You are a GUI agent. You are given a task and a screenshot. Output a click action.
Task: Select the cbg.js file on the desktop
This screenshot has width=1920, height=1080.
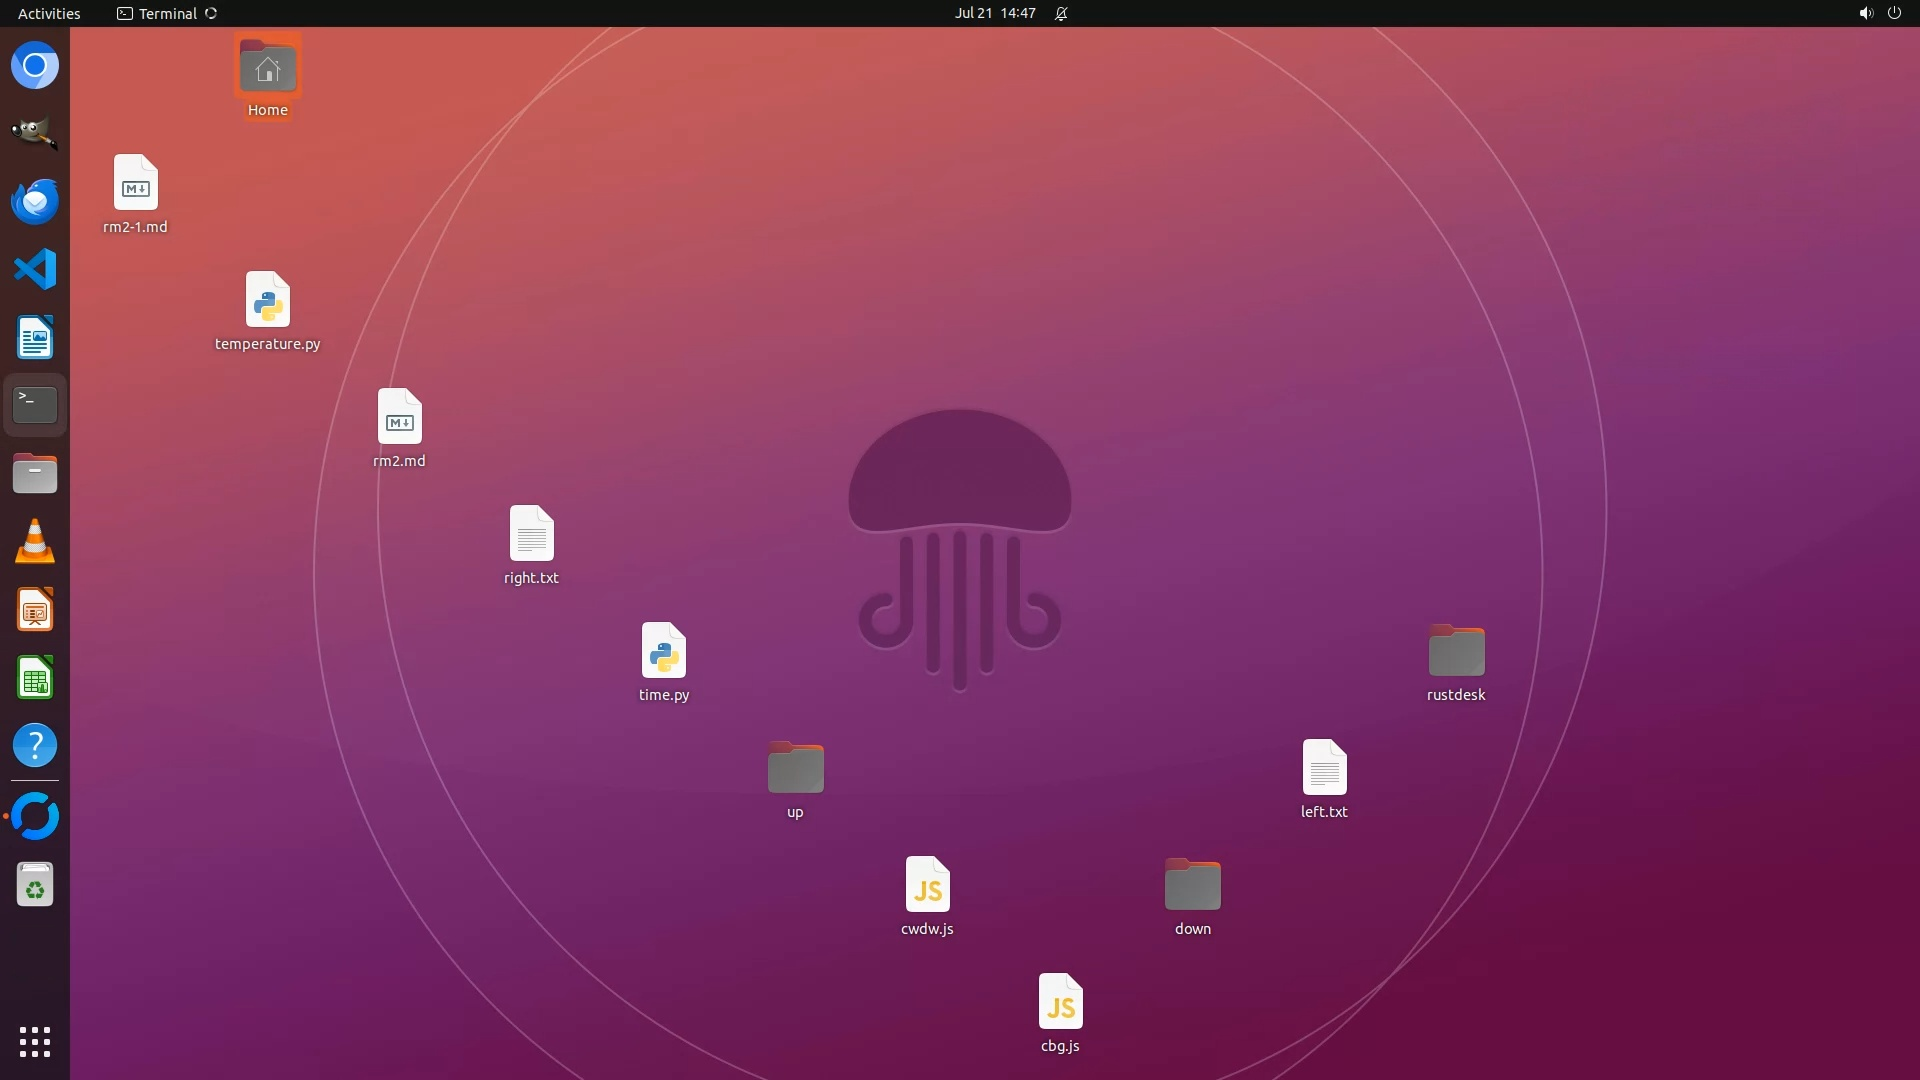click(x=1060, y=1002)
